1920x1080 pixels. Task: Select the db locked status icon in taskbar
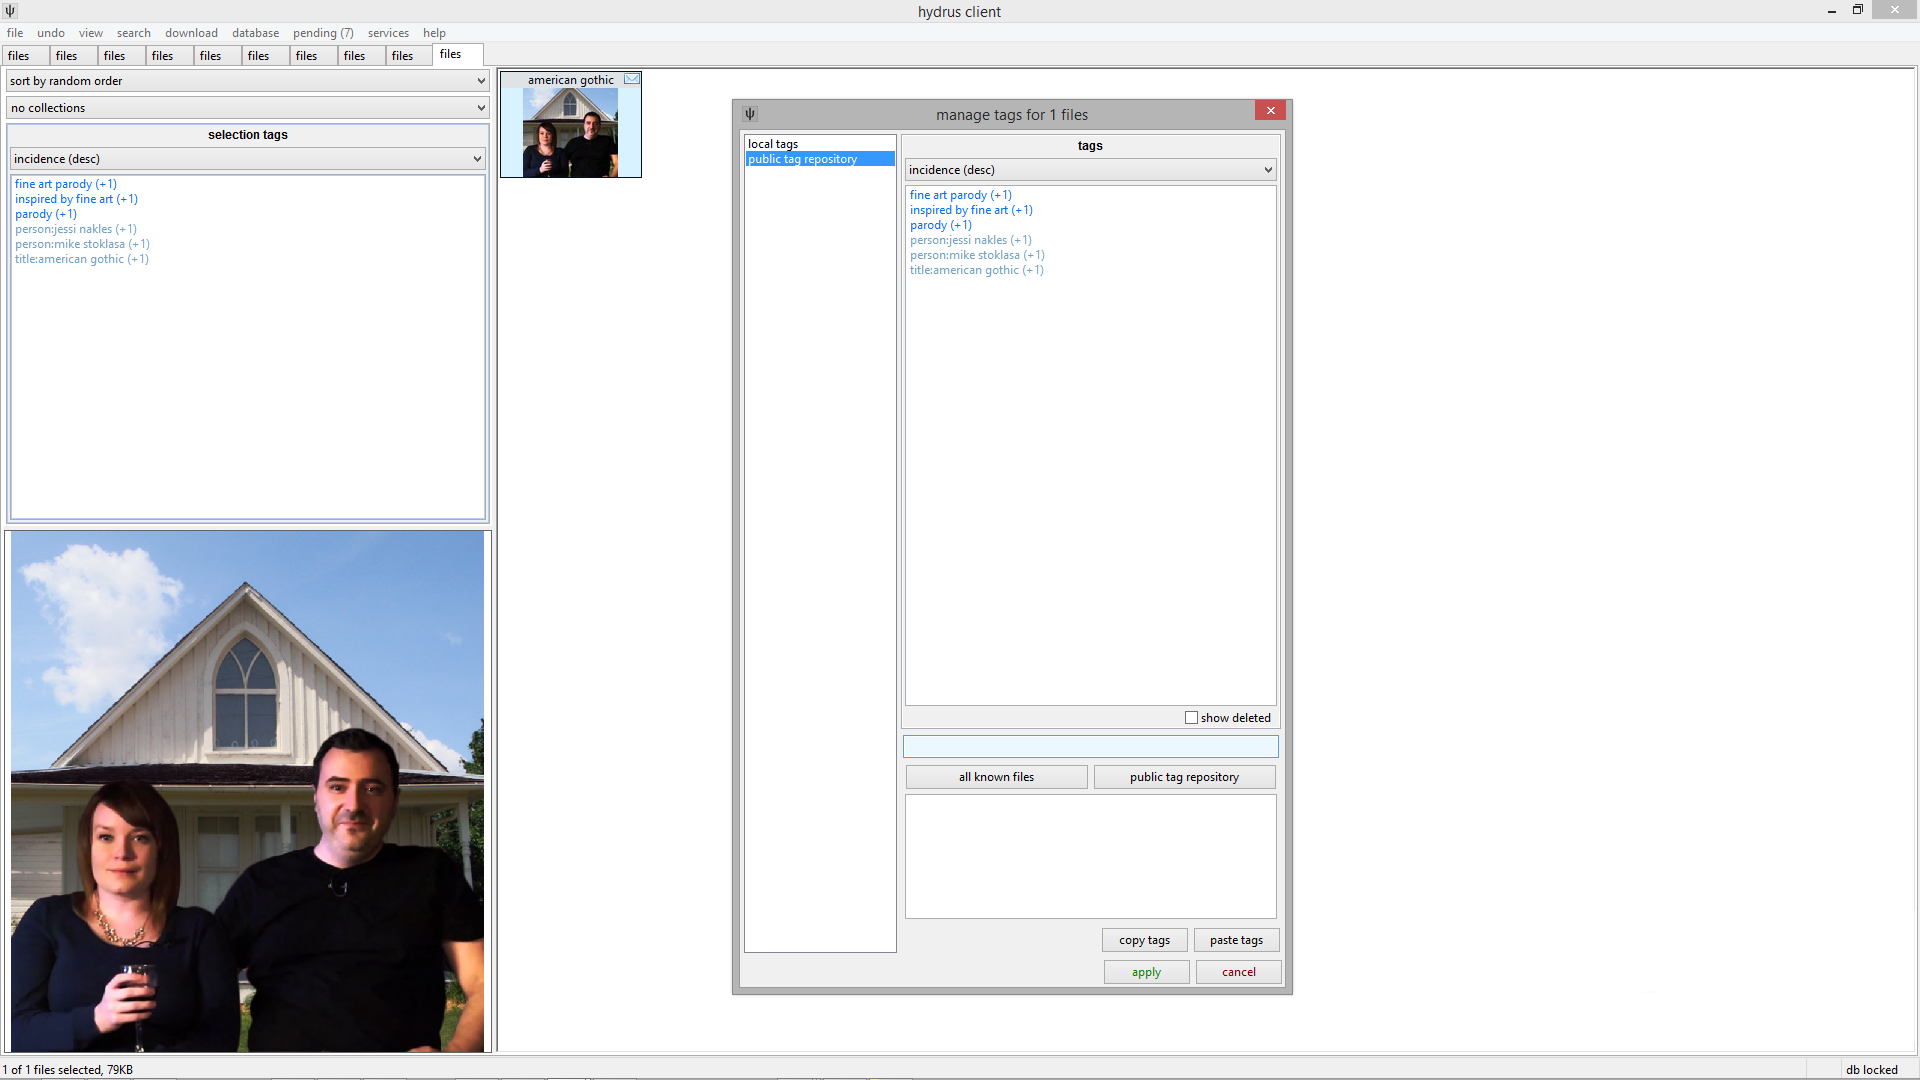tap(1873, 1068)
